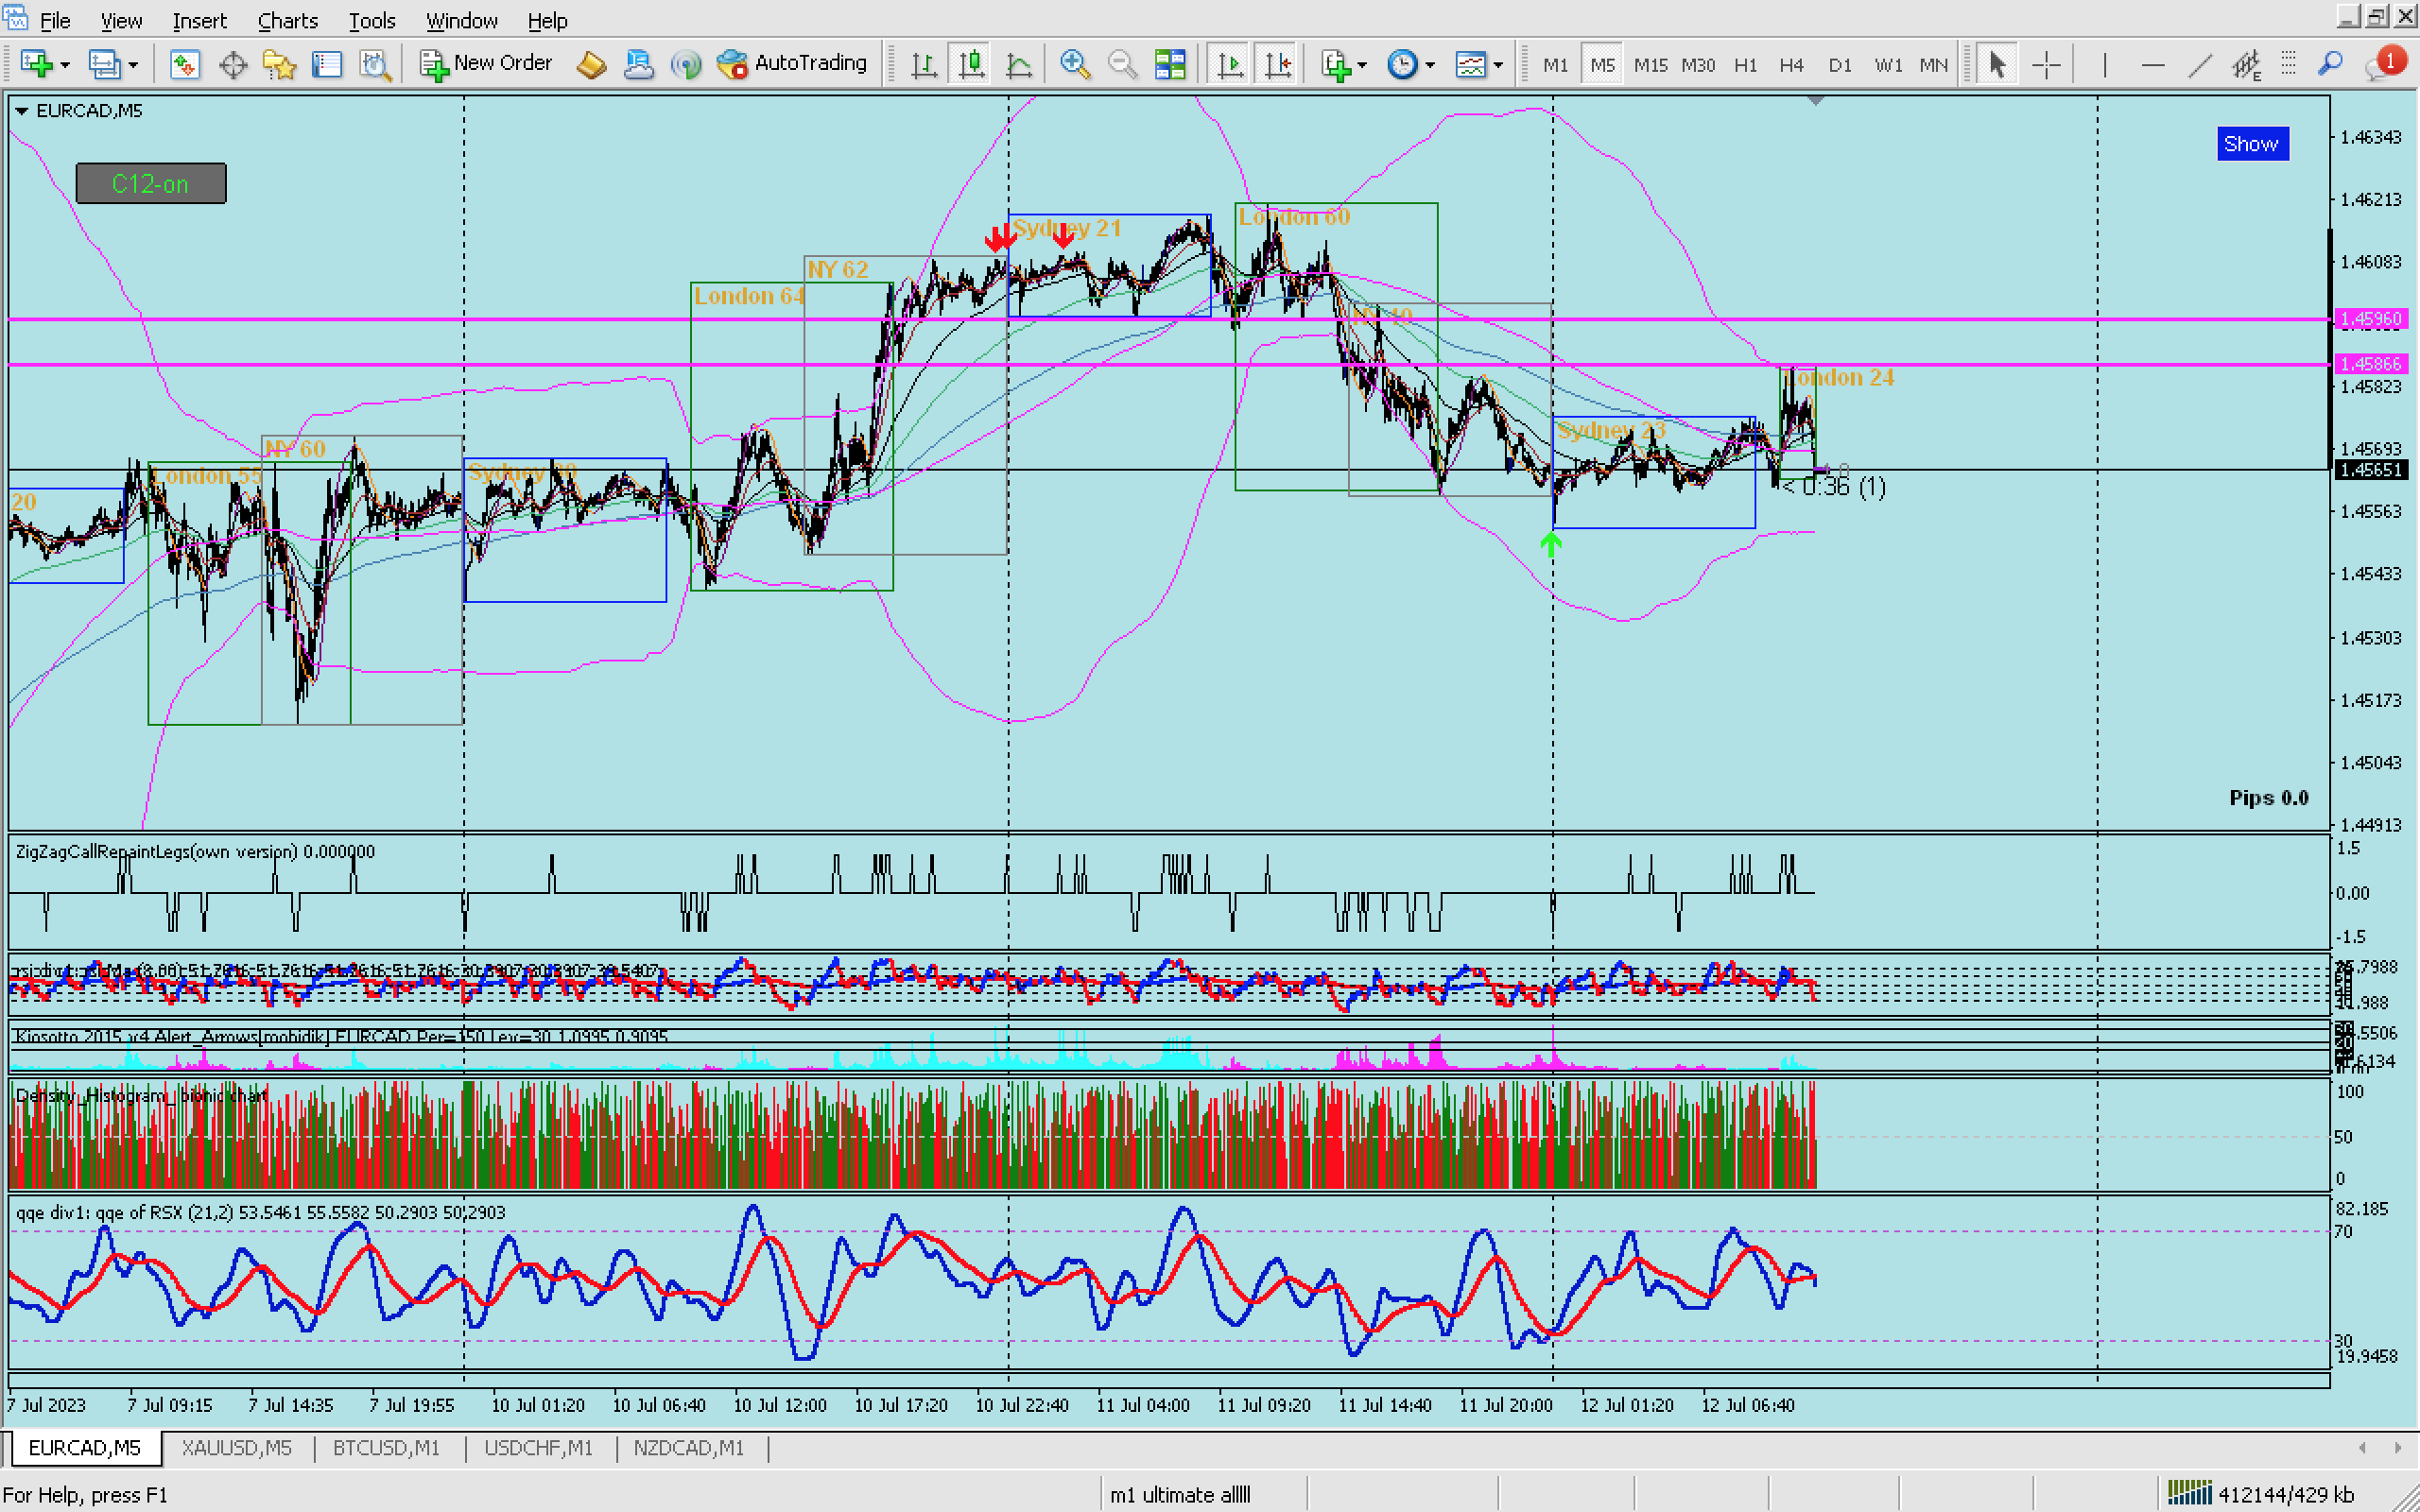Viewport: 2420px width, 1512px height.
Task: Draw a trendline with the Trendline tool
Action: 2199,65
